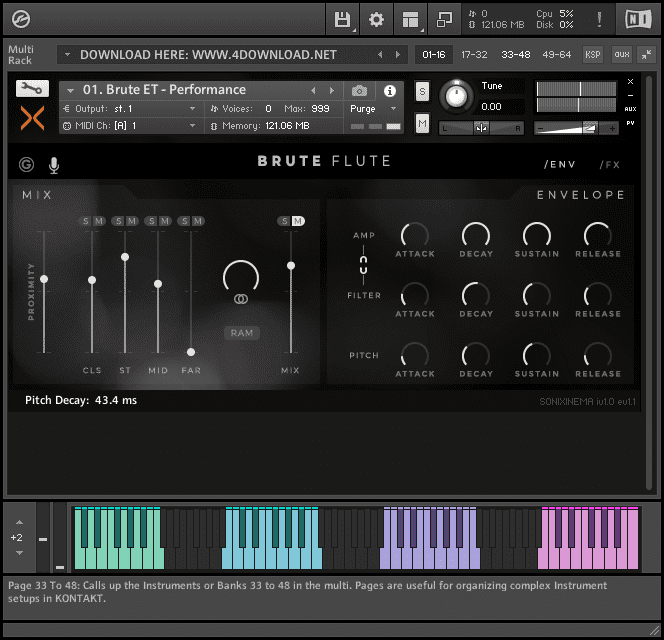Viewport: 664px width, 640px height.
Task: Switch to rack page 49-64
Action: click(x=556, y=55)
